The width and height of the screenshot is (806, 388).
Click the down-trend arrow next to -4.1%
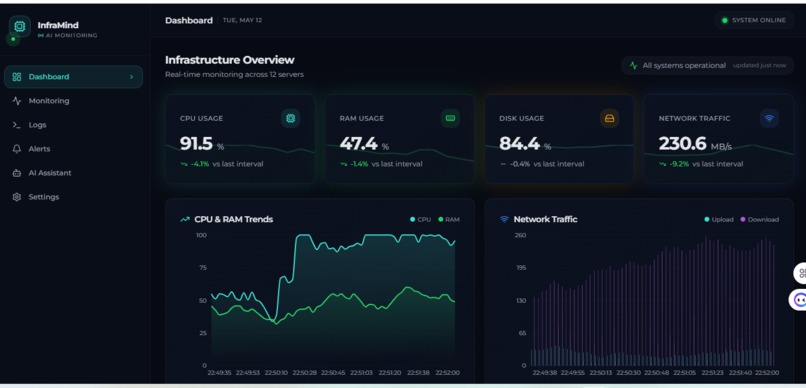(185, 164)
